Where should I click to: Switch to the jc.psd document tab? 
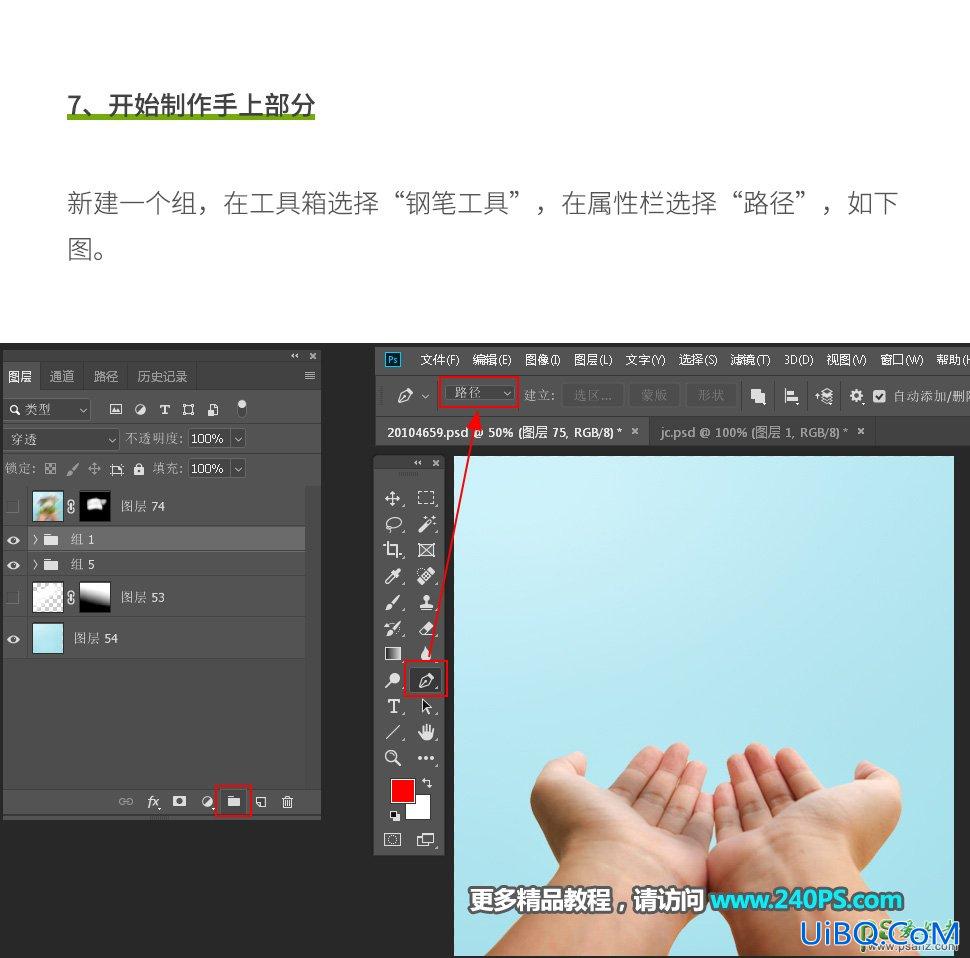coord(753,432)
